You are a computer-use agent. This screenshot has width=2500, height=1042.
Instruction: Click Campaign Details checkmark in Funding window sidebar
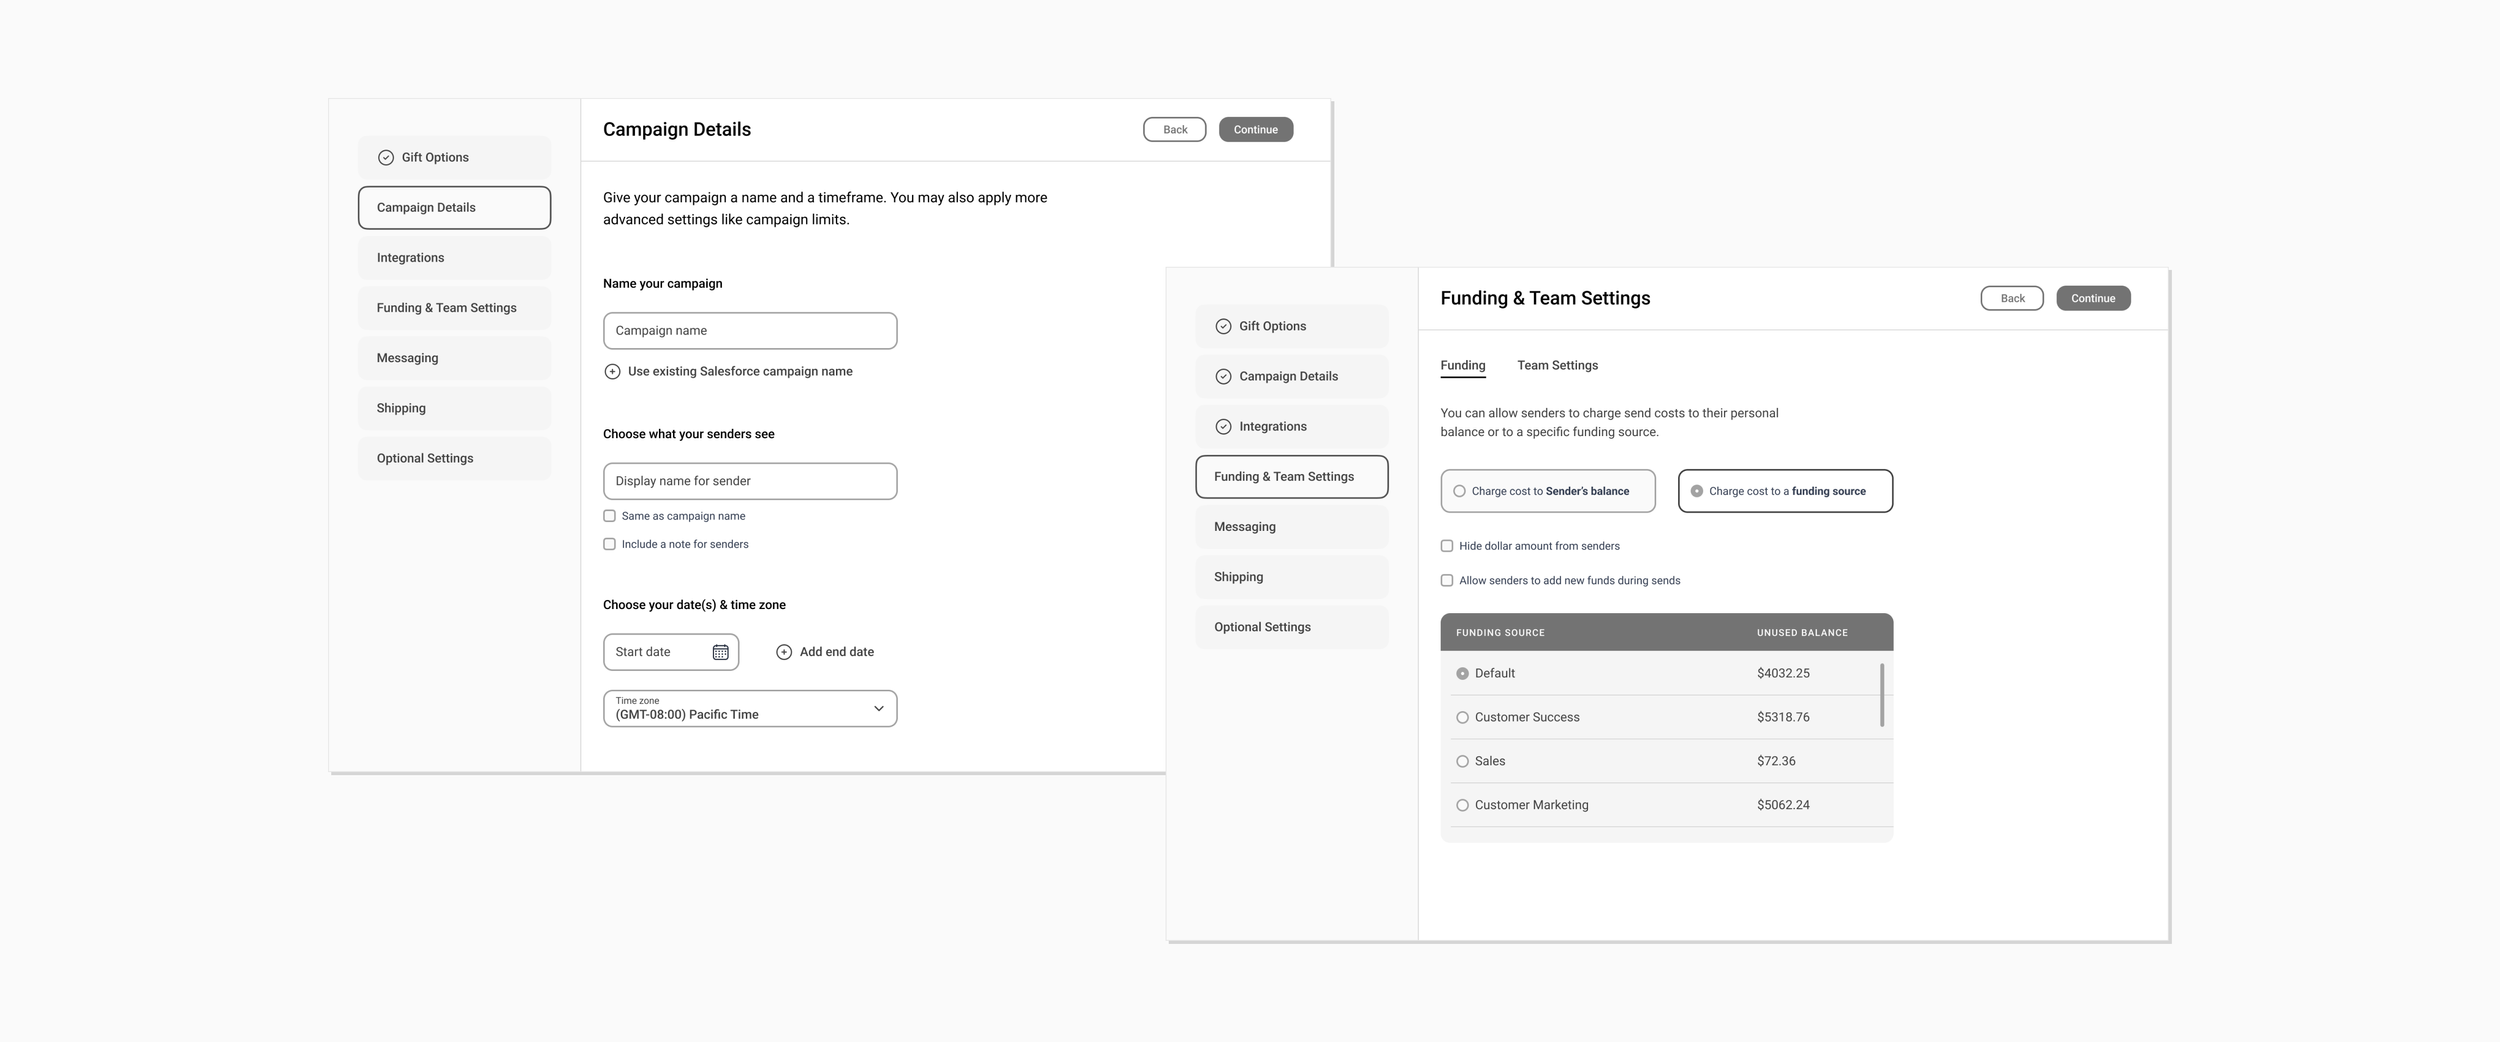click(x=1223, y=376)
